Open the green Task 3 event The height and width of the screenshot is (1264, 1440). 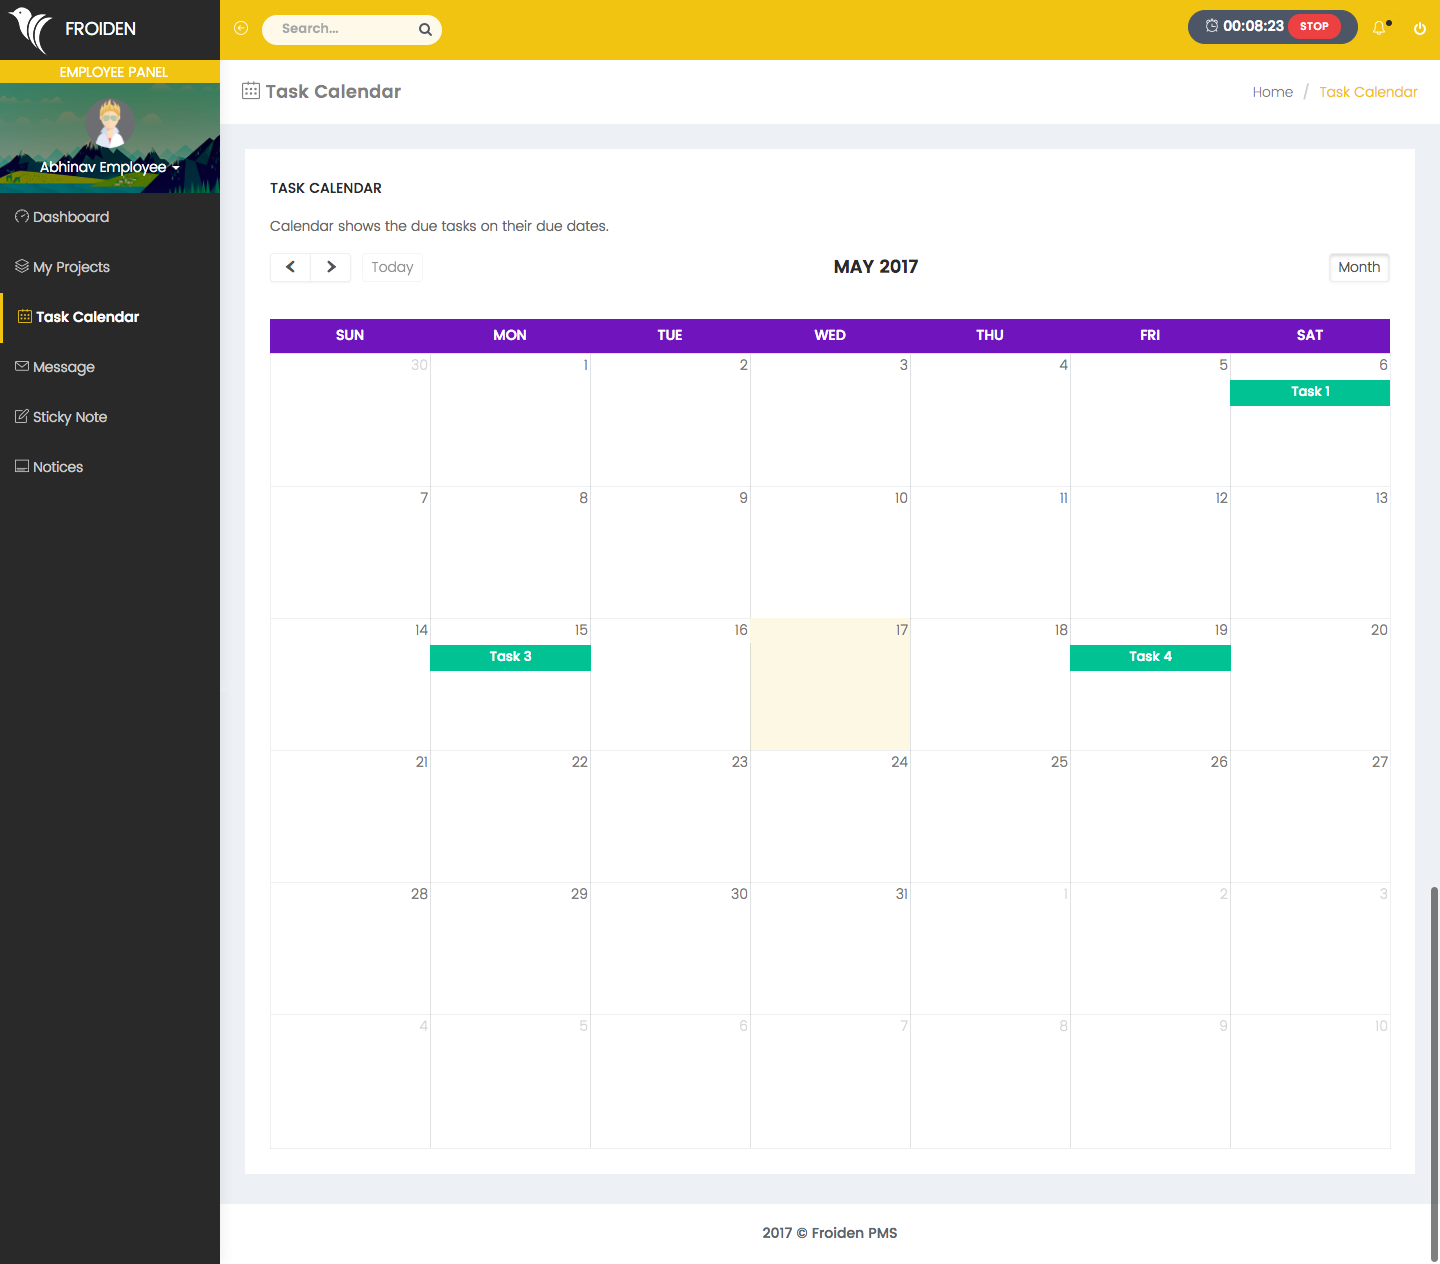[x=510, y=657]
